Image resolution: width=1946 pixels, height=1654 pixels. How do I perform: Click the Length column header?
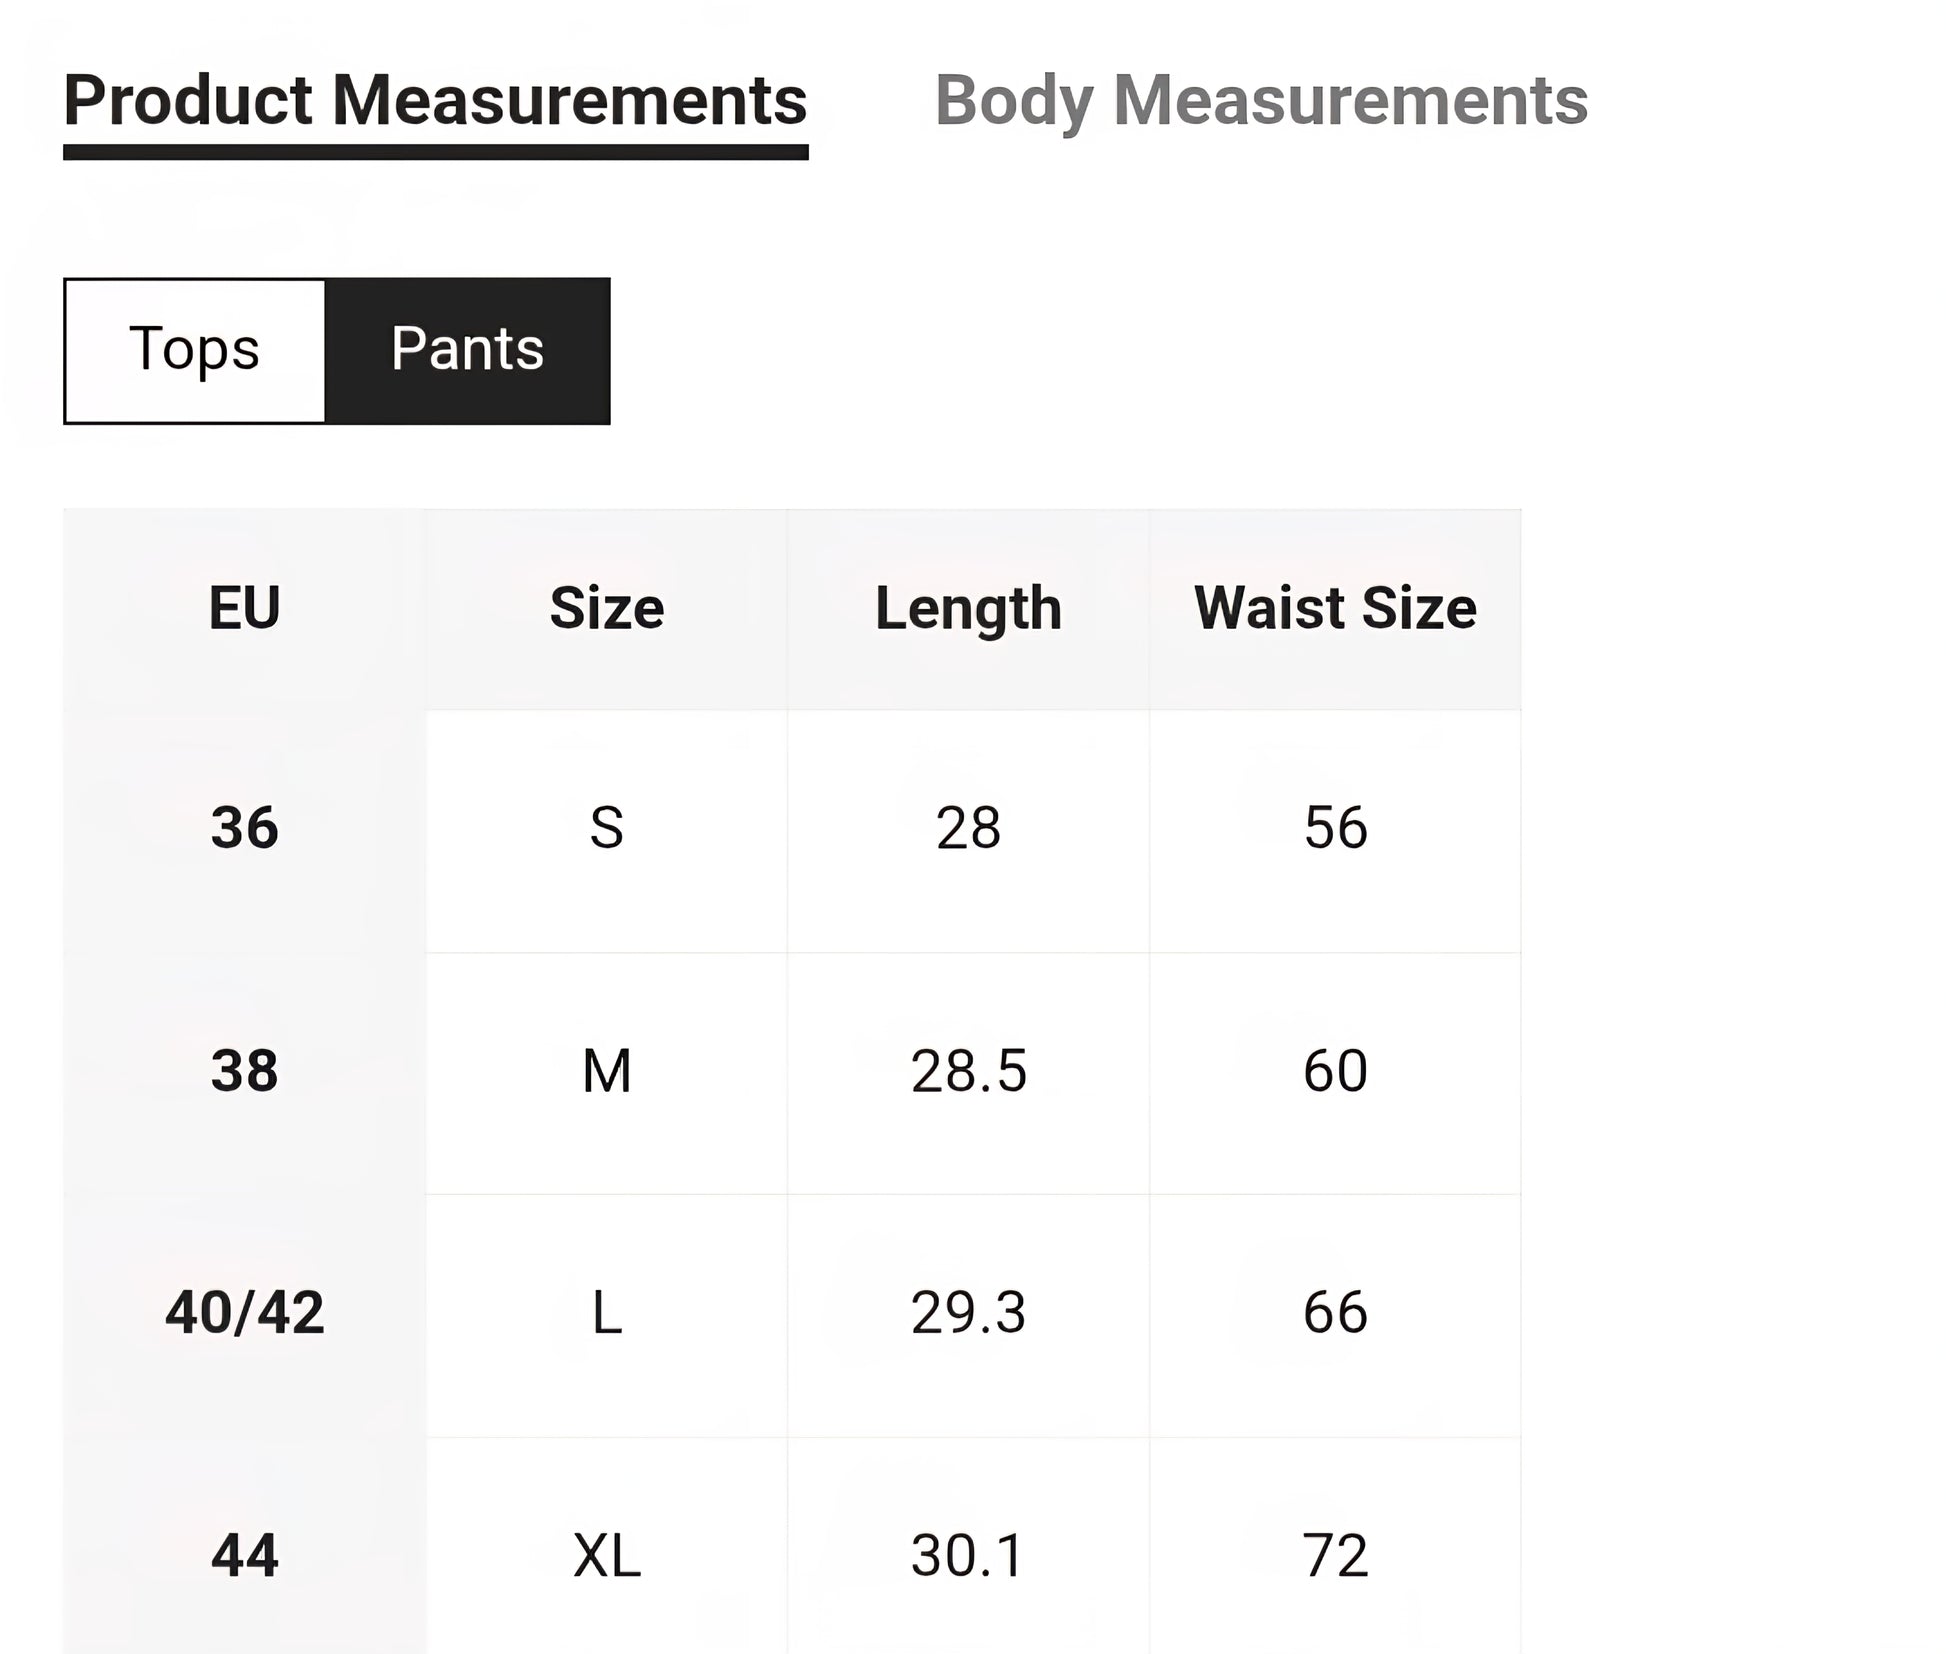[x=968, y=608]
